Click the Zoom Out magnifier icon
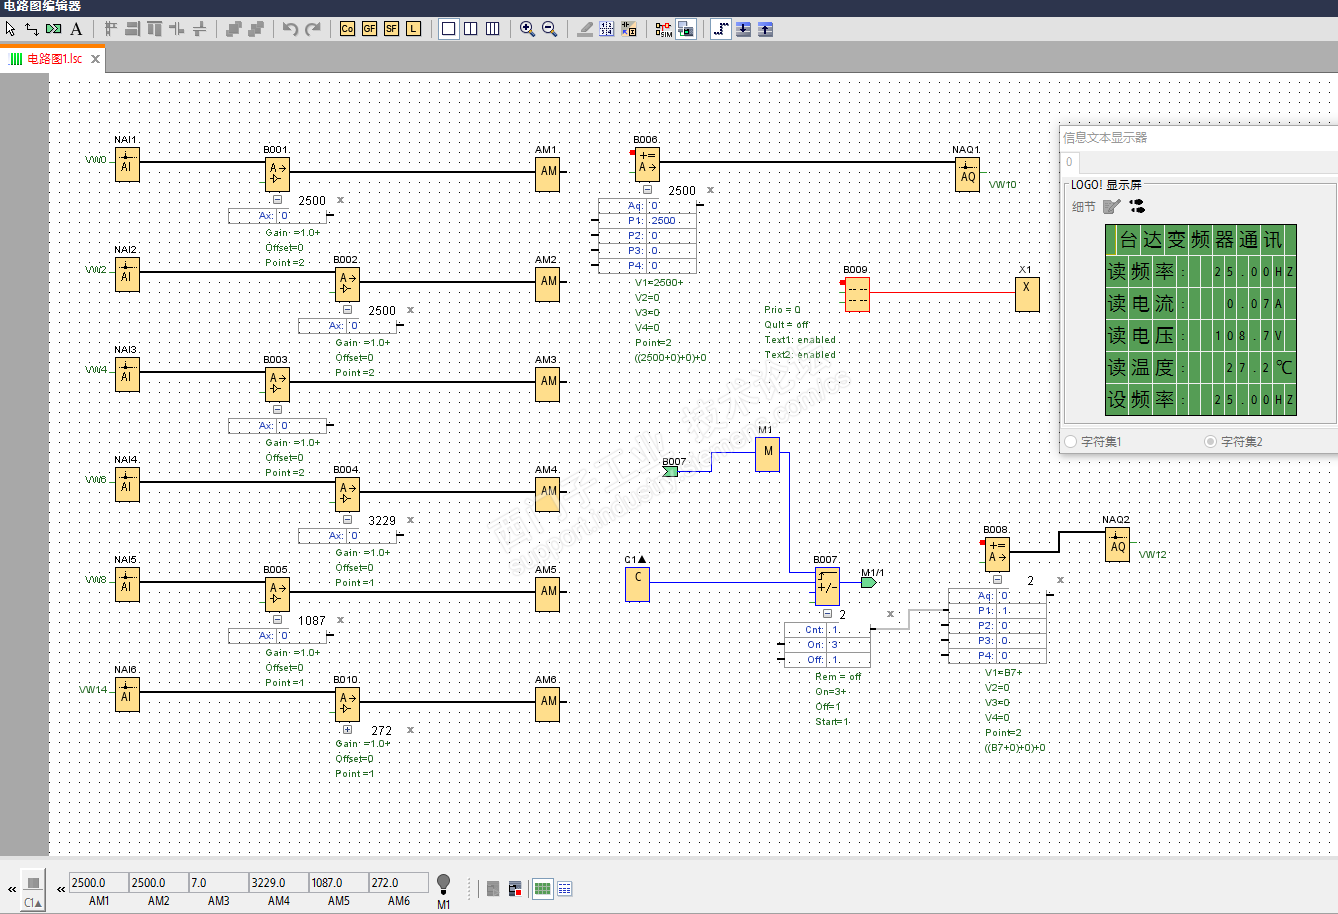 [x=549, y=29]
